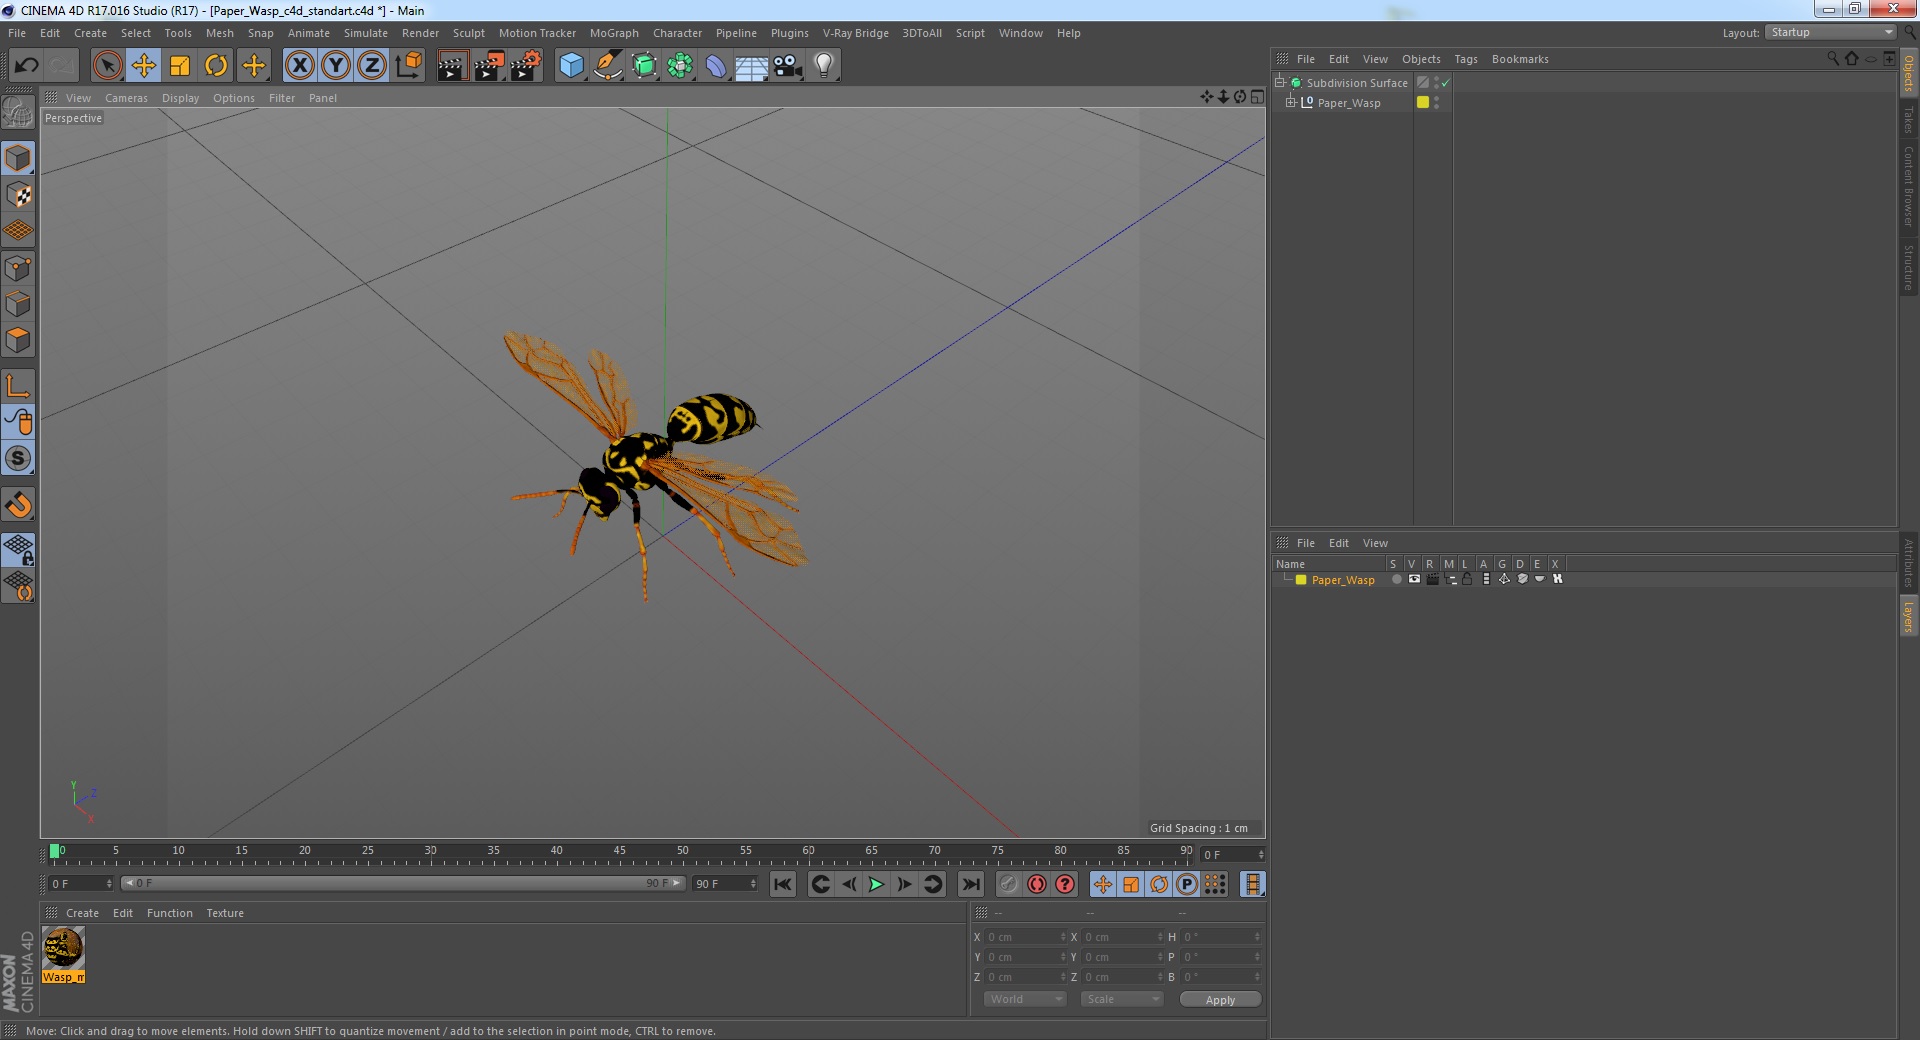
Task: Toggle Paper_Wasp layer lock icon
Action: click(1467, 579)
